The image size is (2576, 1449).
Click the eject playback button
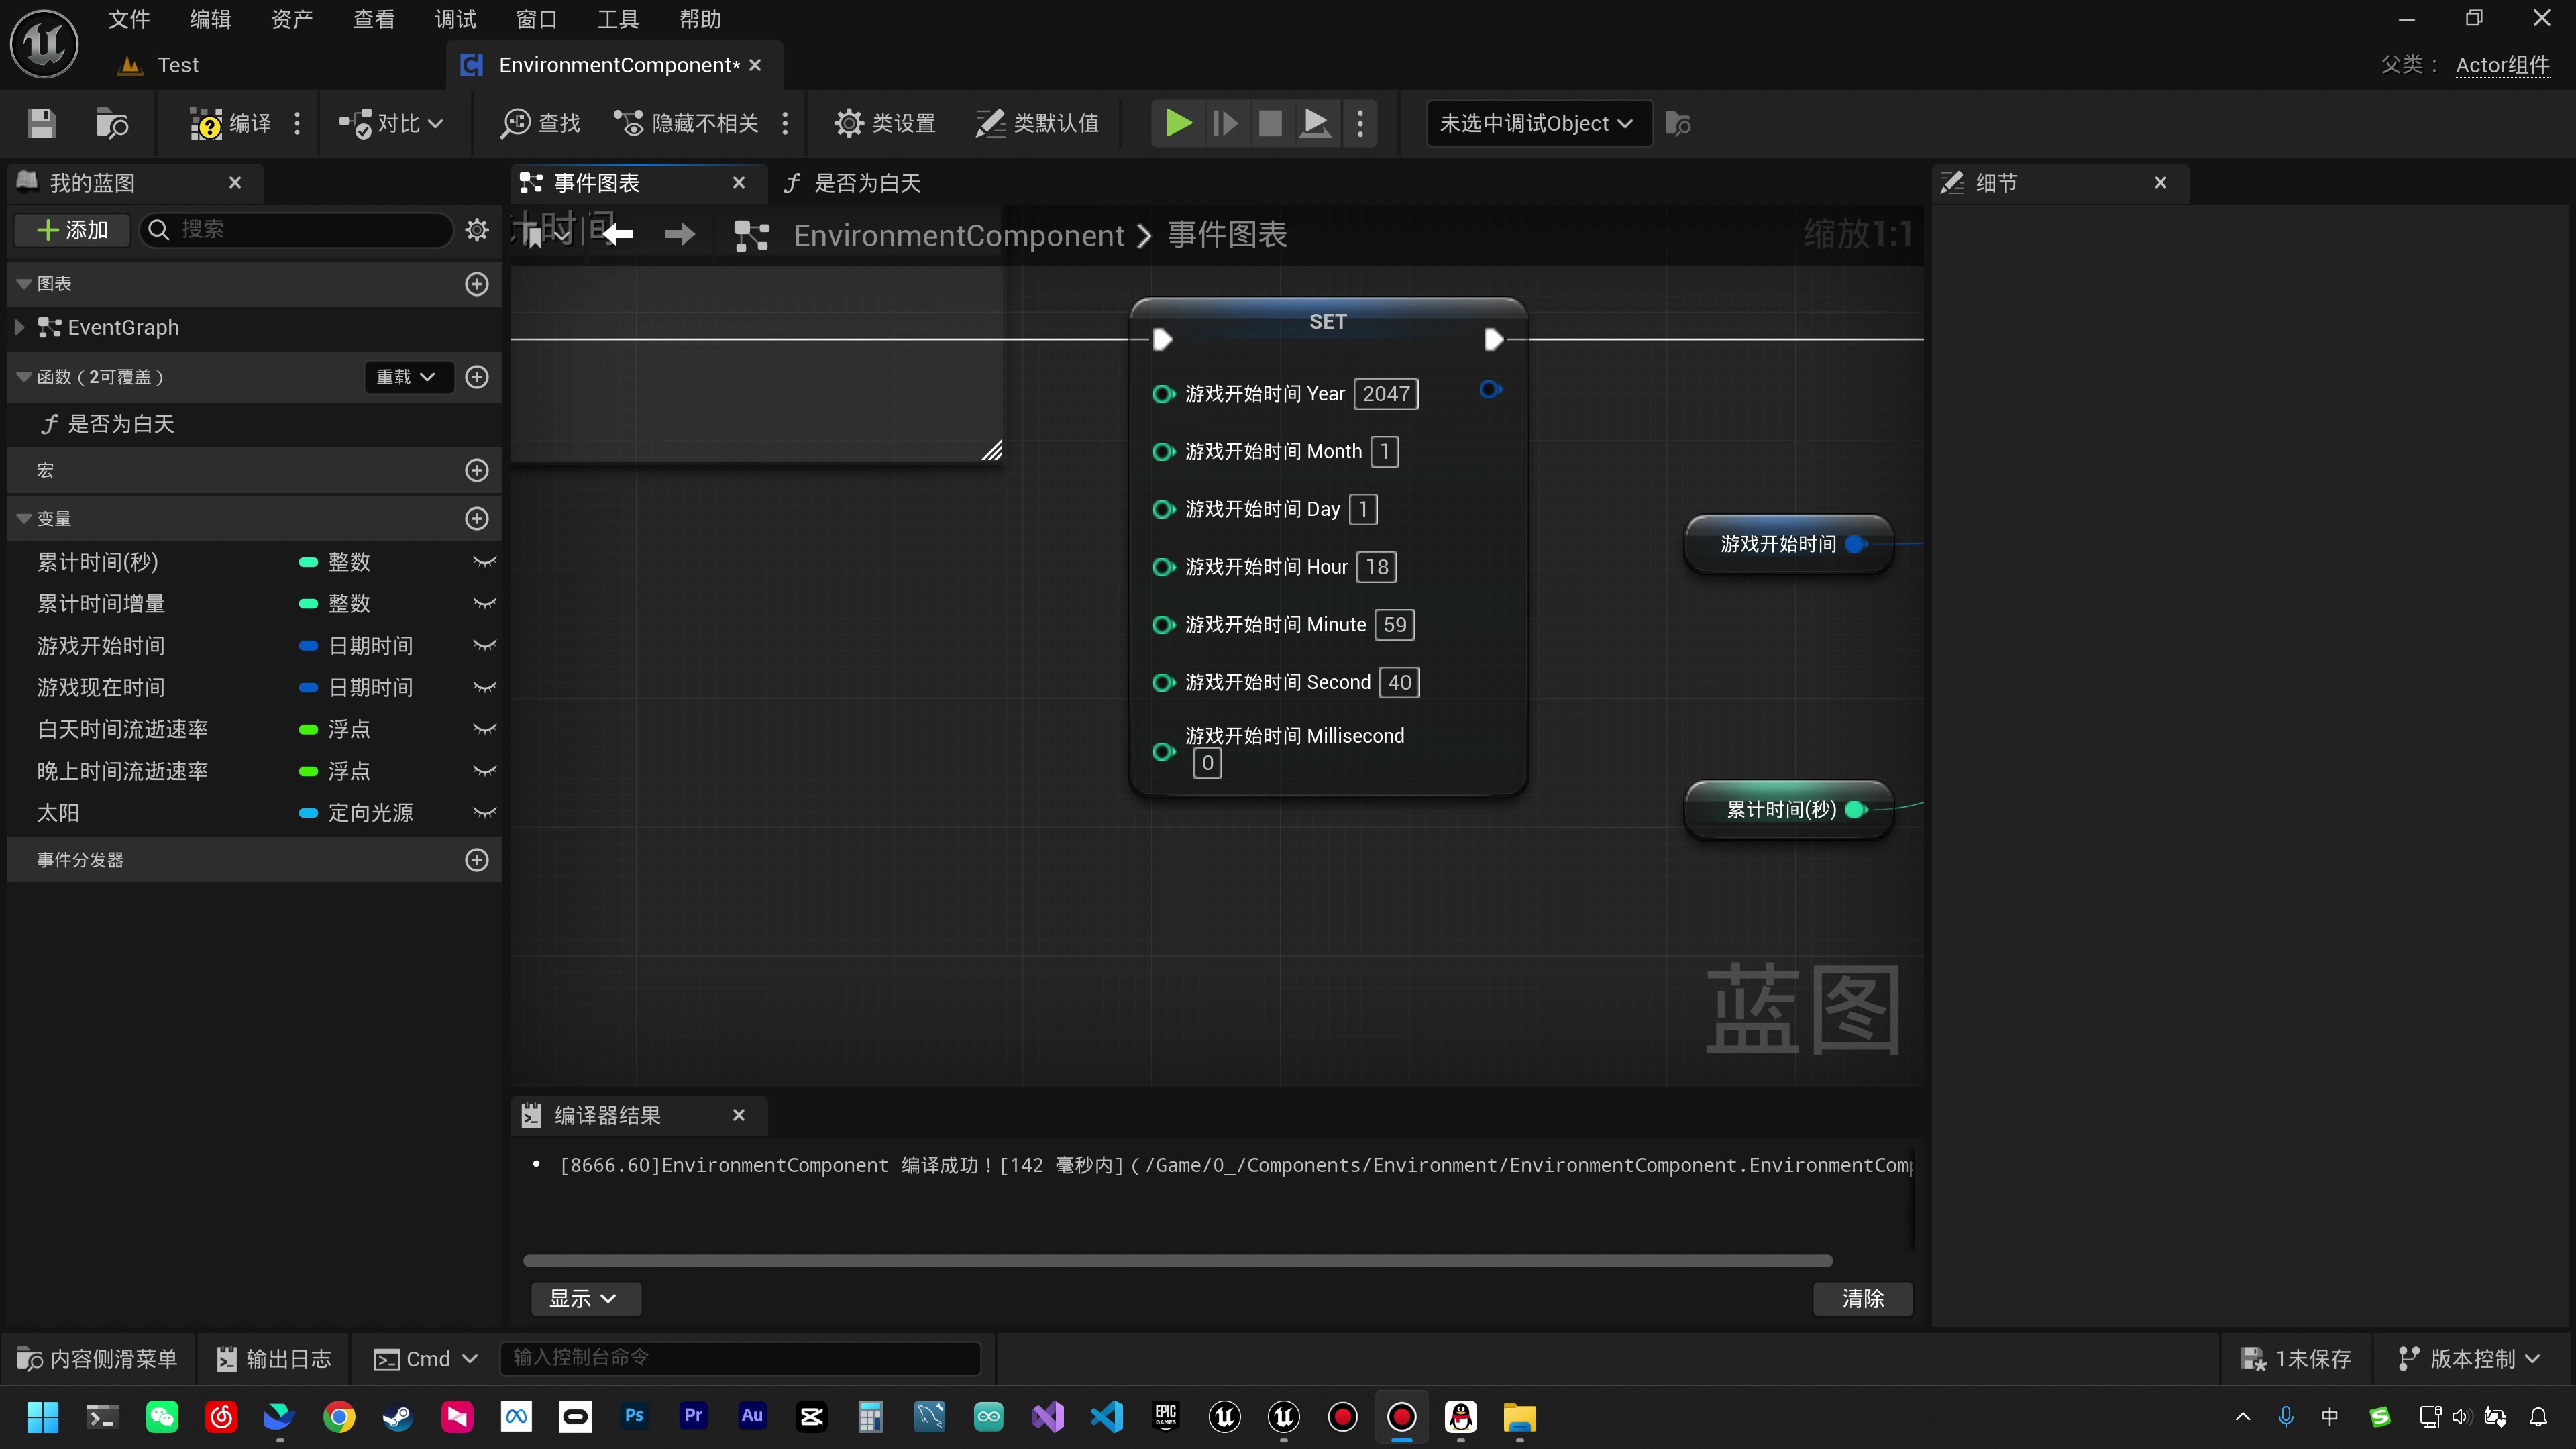[x=1315, y=123]
